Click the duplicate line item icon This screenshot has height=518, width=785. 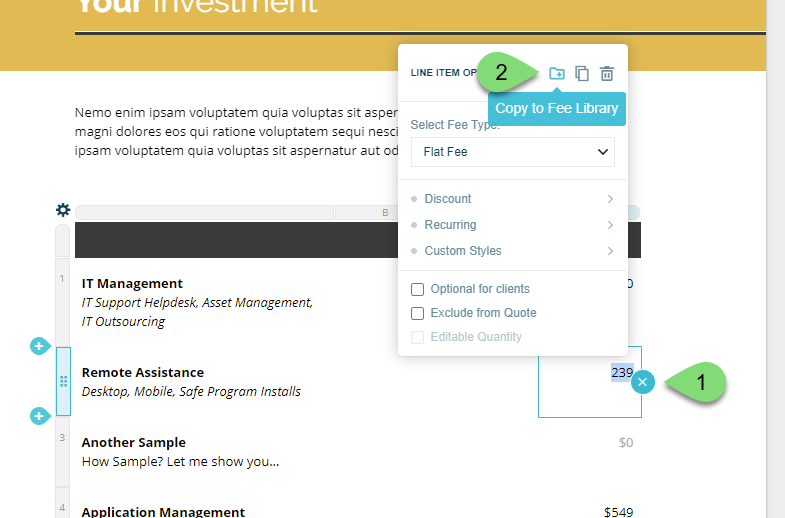582,73
